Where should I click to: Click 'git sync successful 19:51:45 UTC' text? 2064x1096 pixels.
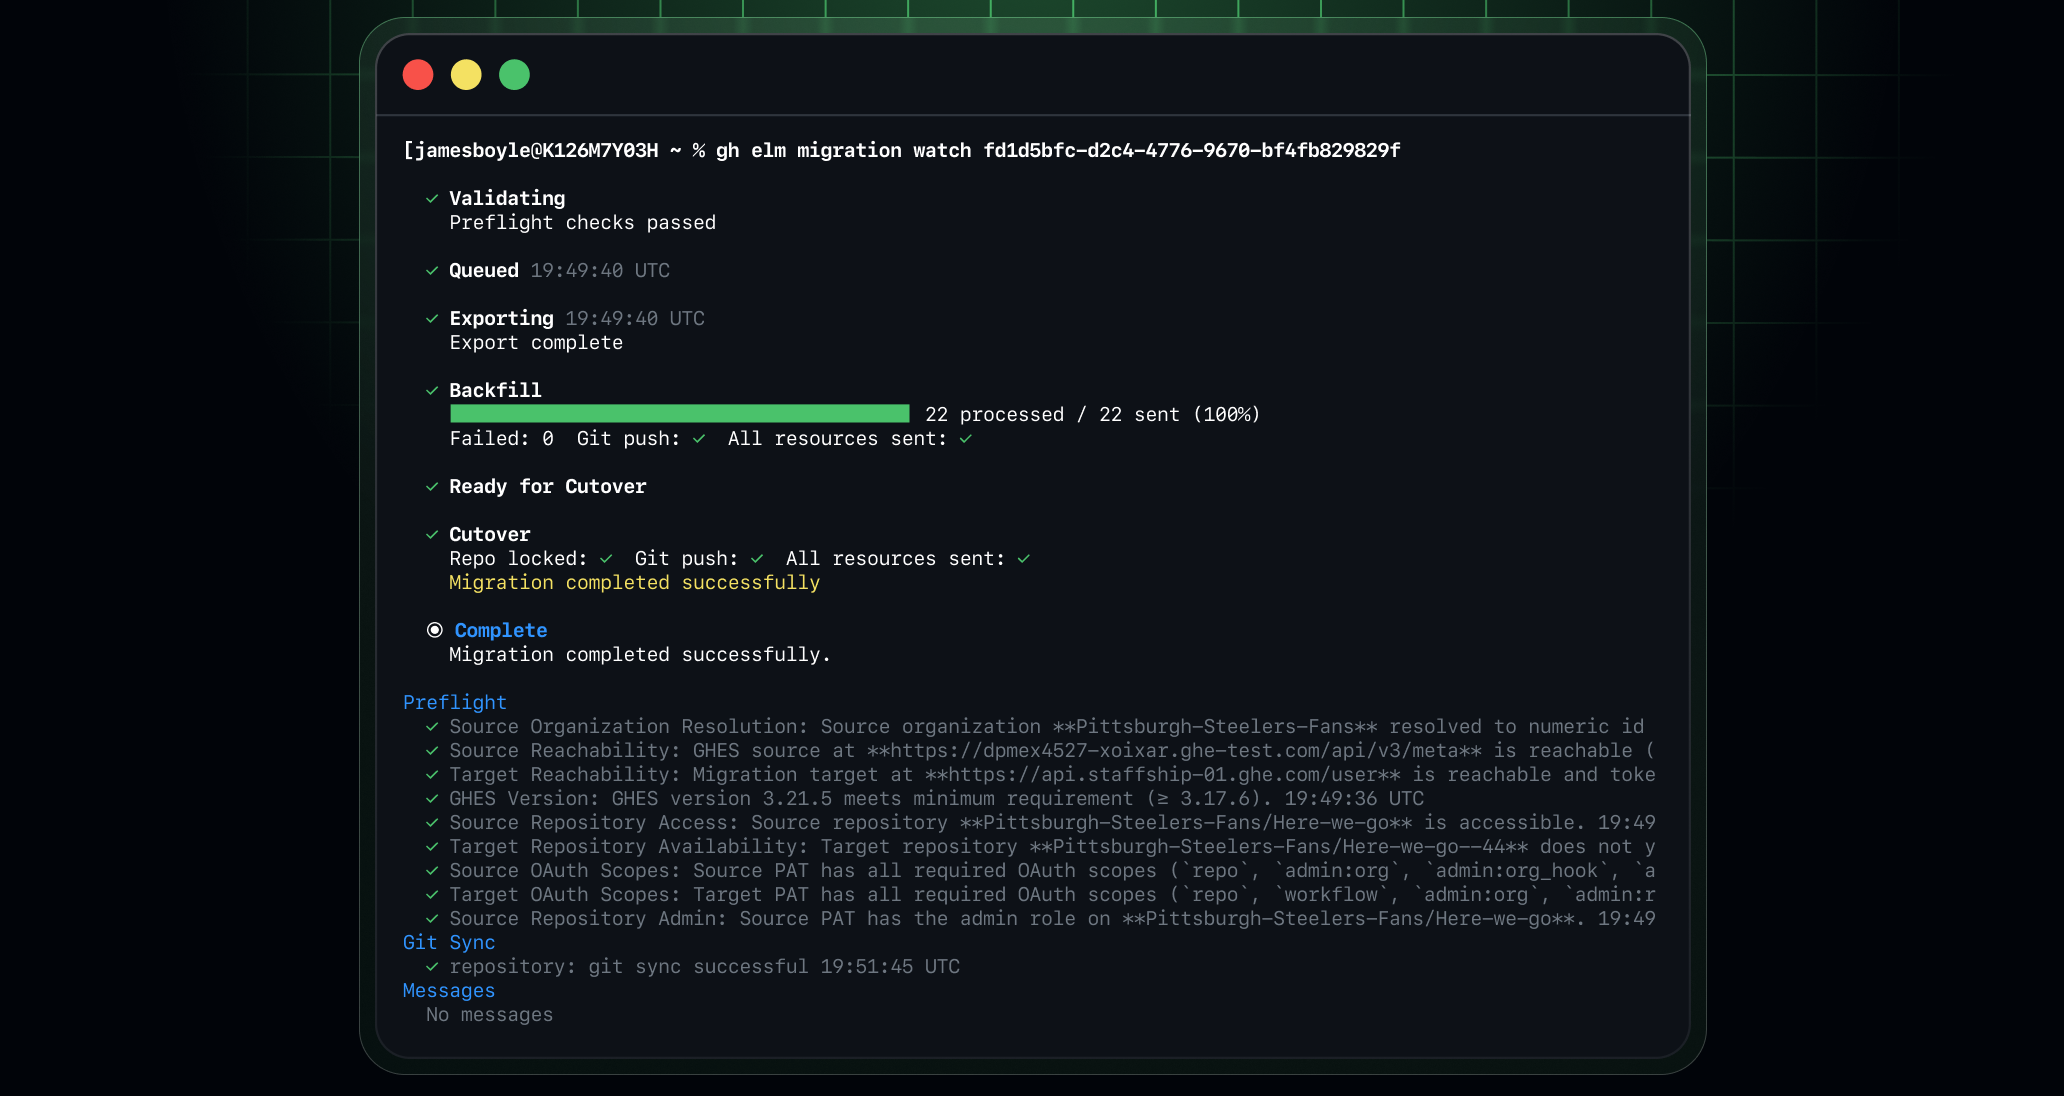click(774, 967)
